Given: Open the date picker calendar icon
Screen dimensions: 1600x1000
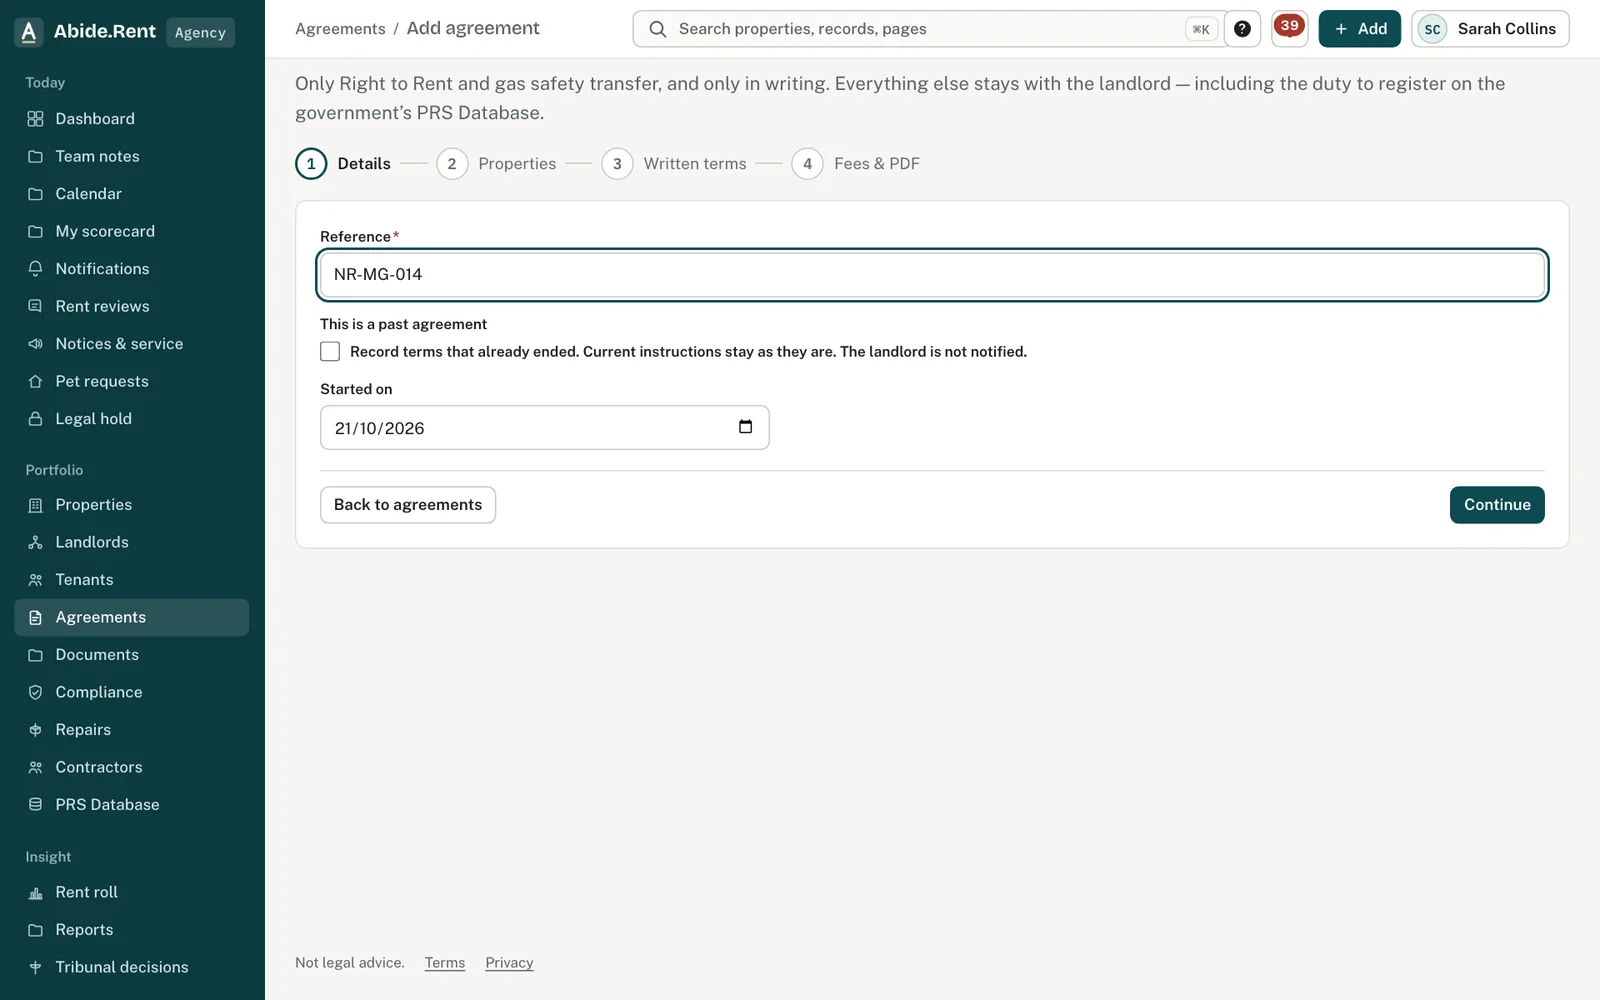Looking at the screenshot, I should click(745, 427).
